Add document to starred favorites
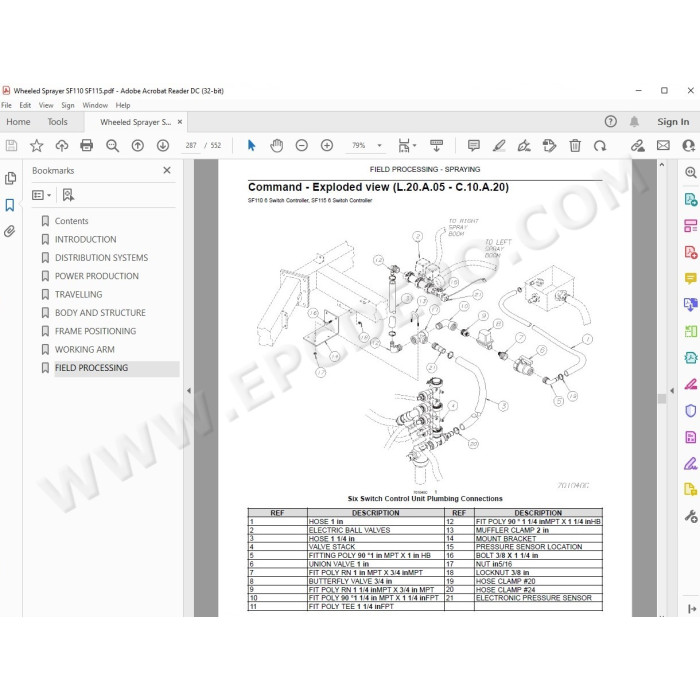This screenshot has height=700, width=700. point(37,146)
